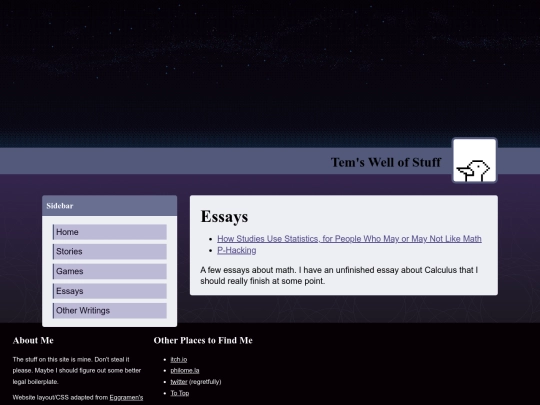
Task: Click the Essays page heading
Action: coord(224,217)
